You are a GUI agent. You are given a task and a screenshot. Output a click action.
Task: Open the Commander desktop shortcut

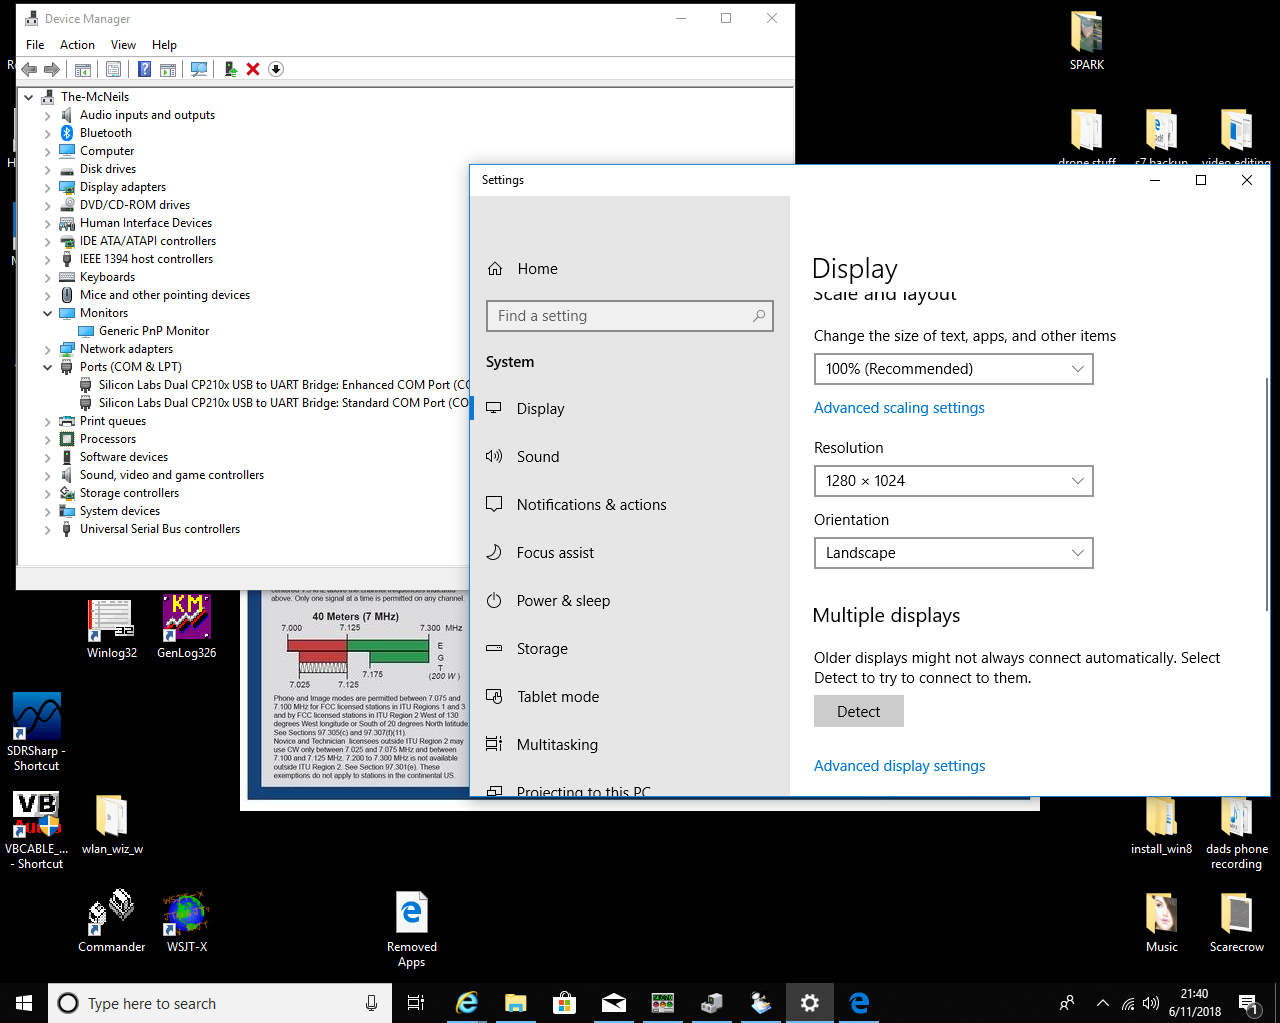pos(111,921)
